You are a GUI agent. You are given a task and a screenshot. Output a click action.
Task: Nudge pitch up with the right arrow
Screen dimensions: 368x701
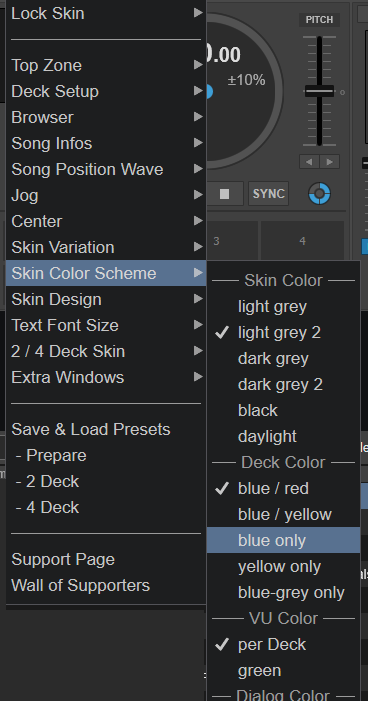(330, 161)
